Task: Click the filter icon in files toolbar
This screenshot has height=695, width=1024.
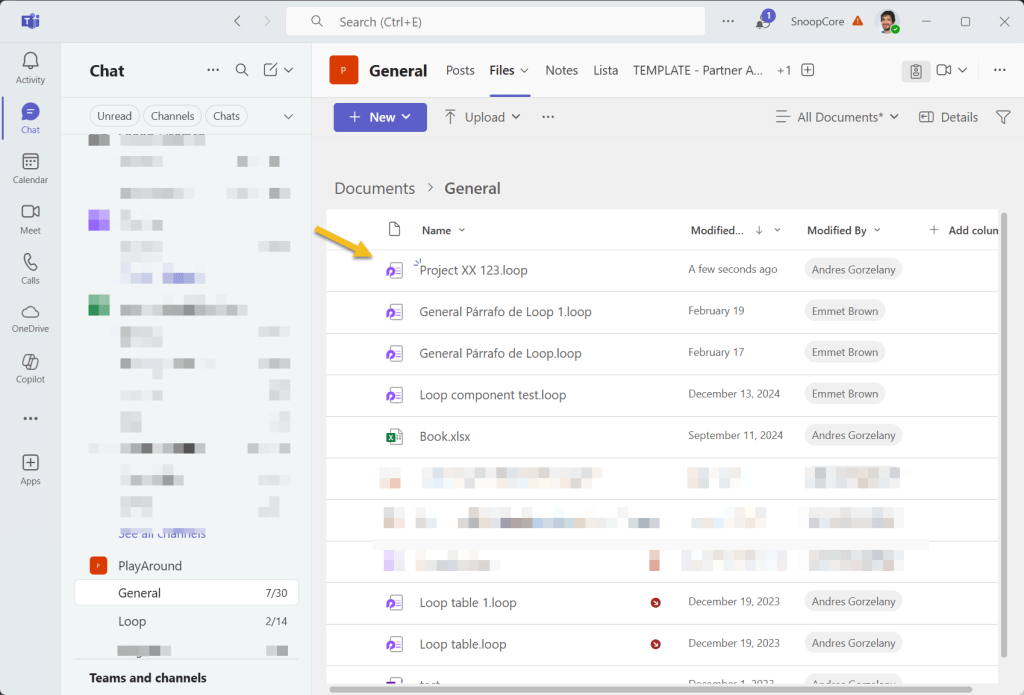Action: 1003,117
